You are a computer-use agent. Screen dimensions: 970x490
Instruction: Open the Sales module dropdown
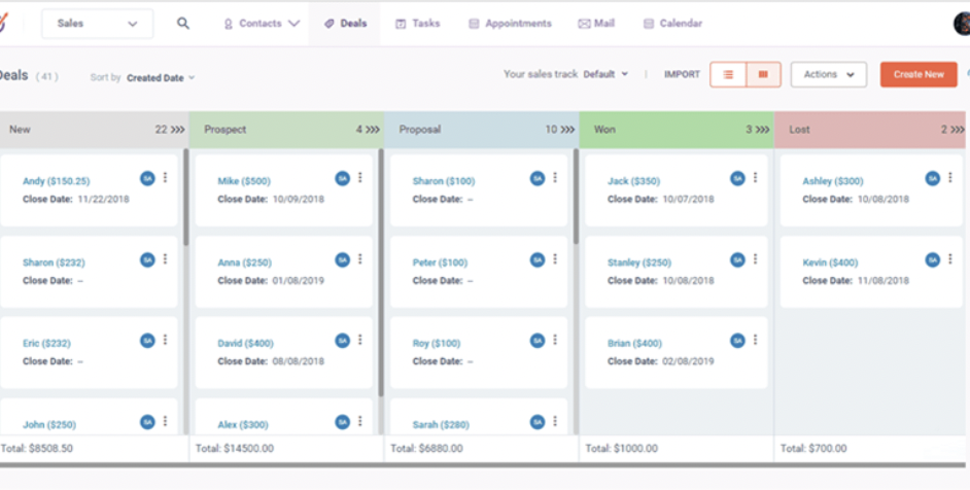(97, 23)
